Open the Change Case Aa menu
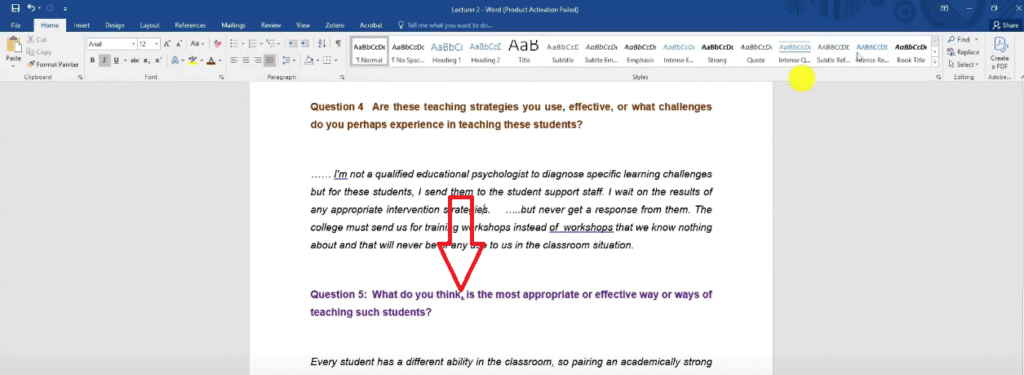 pos(197,44)
